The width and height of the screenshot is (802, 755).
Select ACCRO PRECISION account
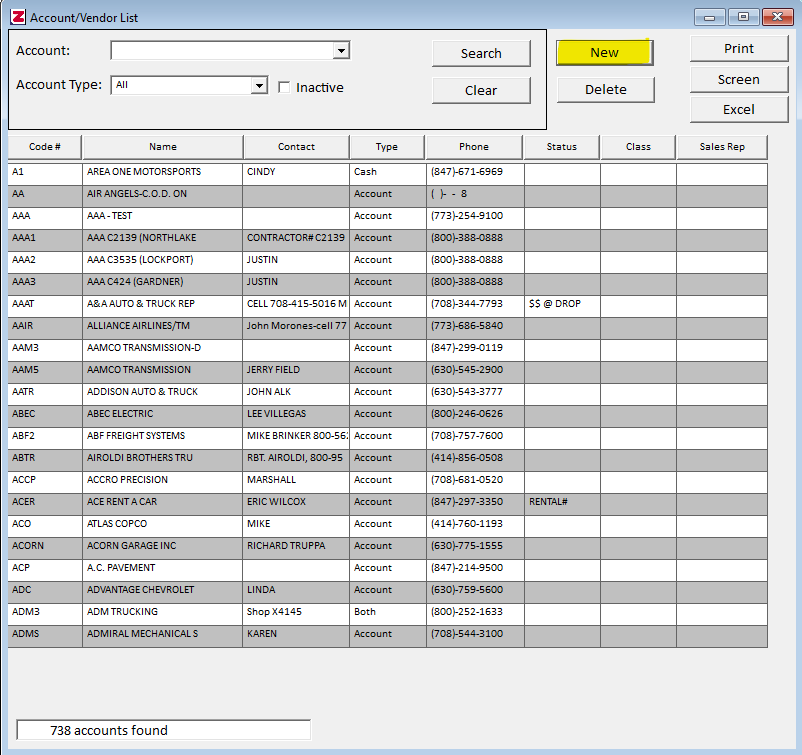(388, 482)
